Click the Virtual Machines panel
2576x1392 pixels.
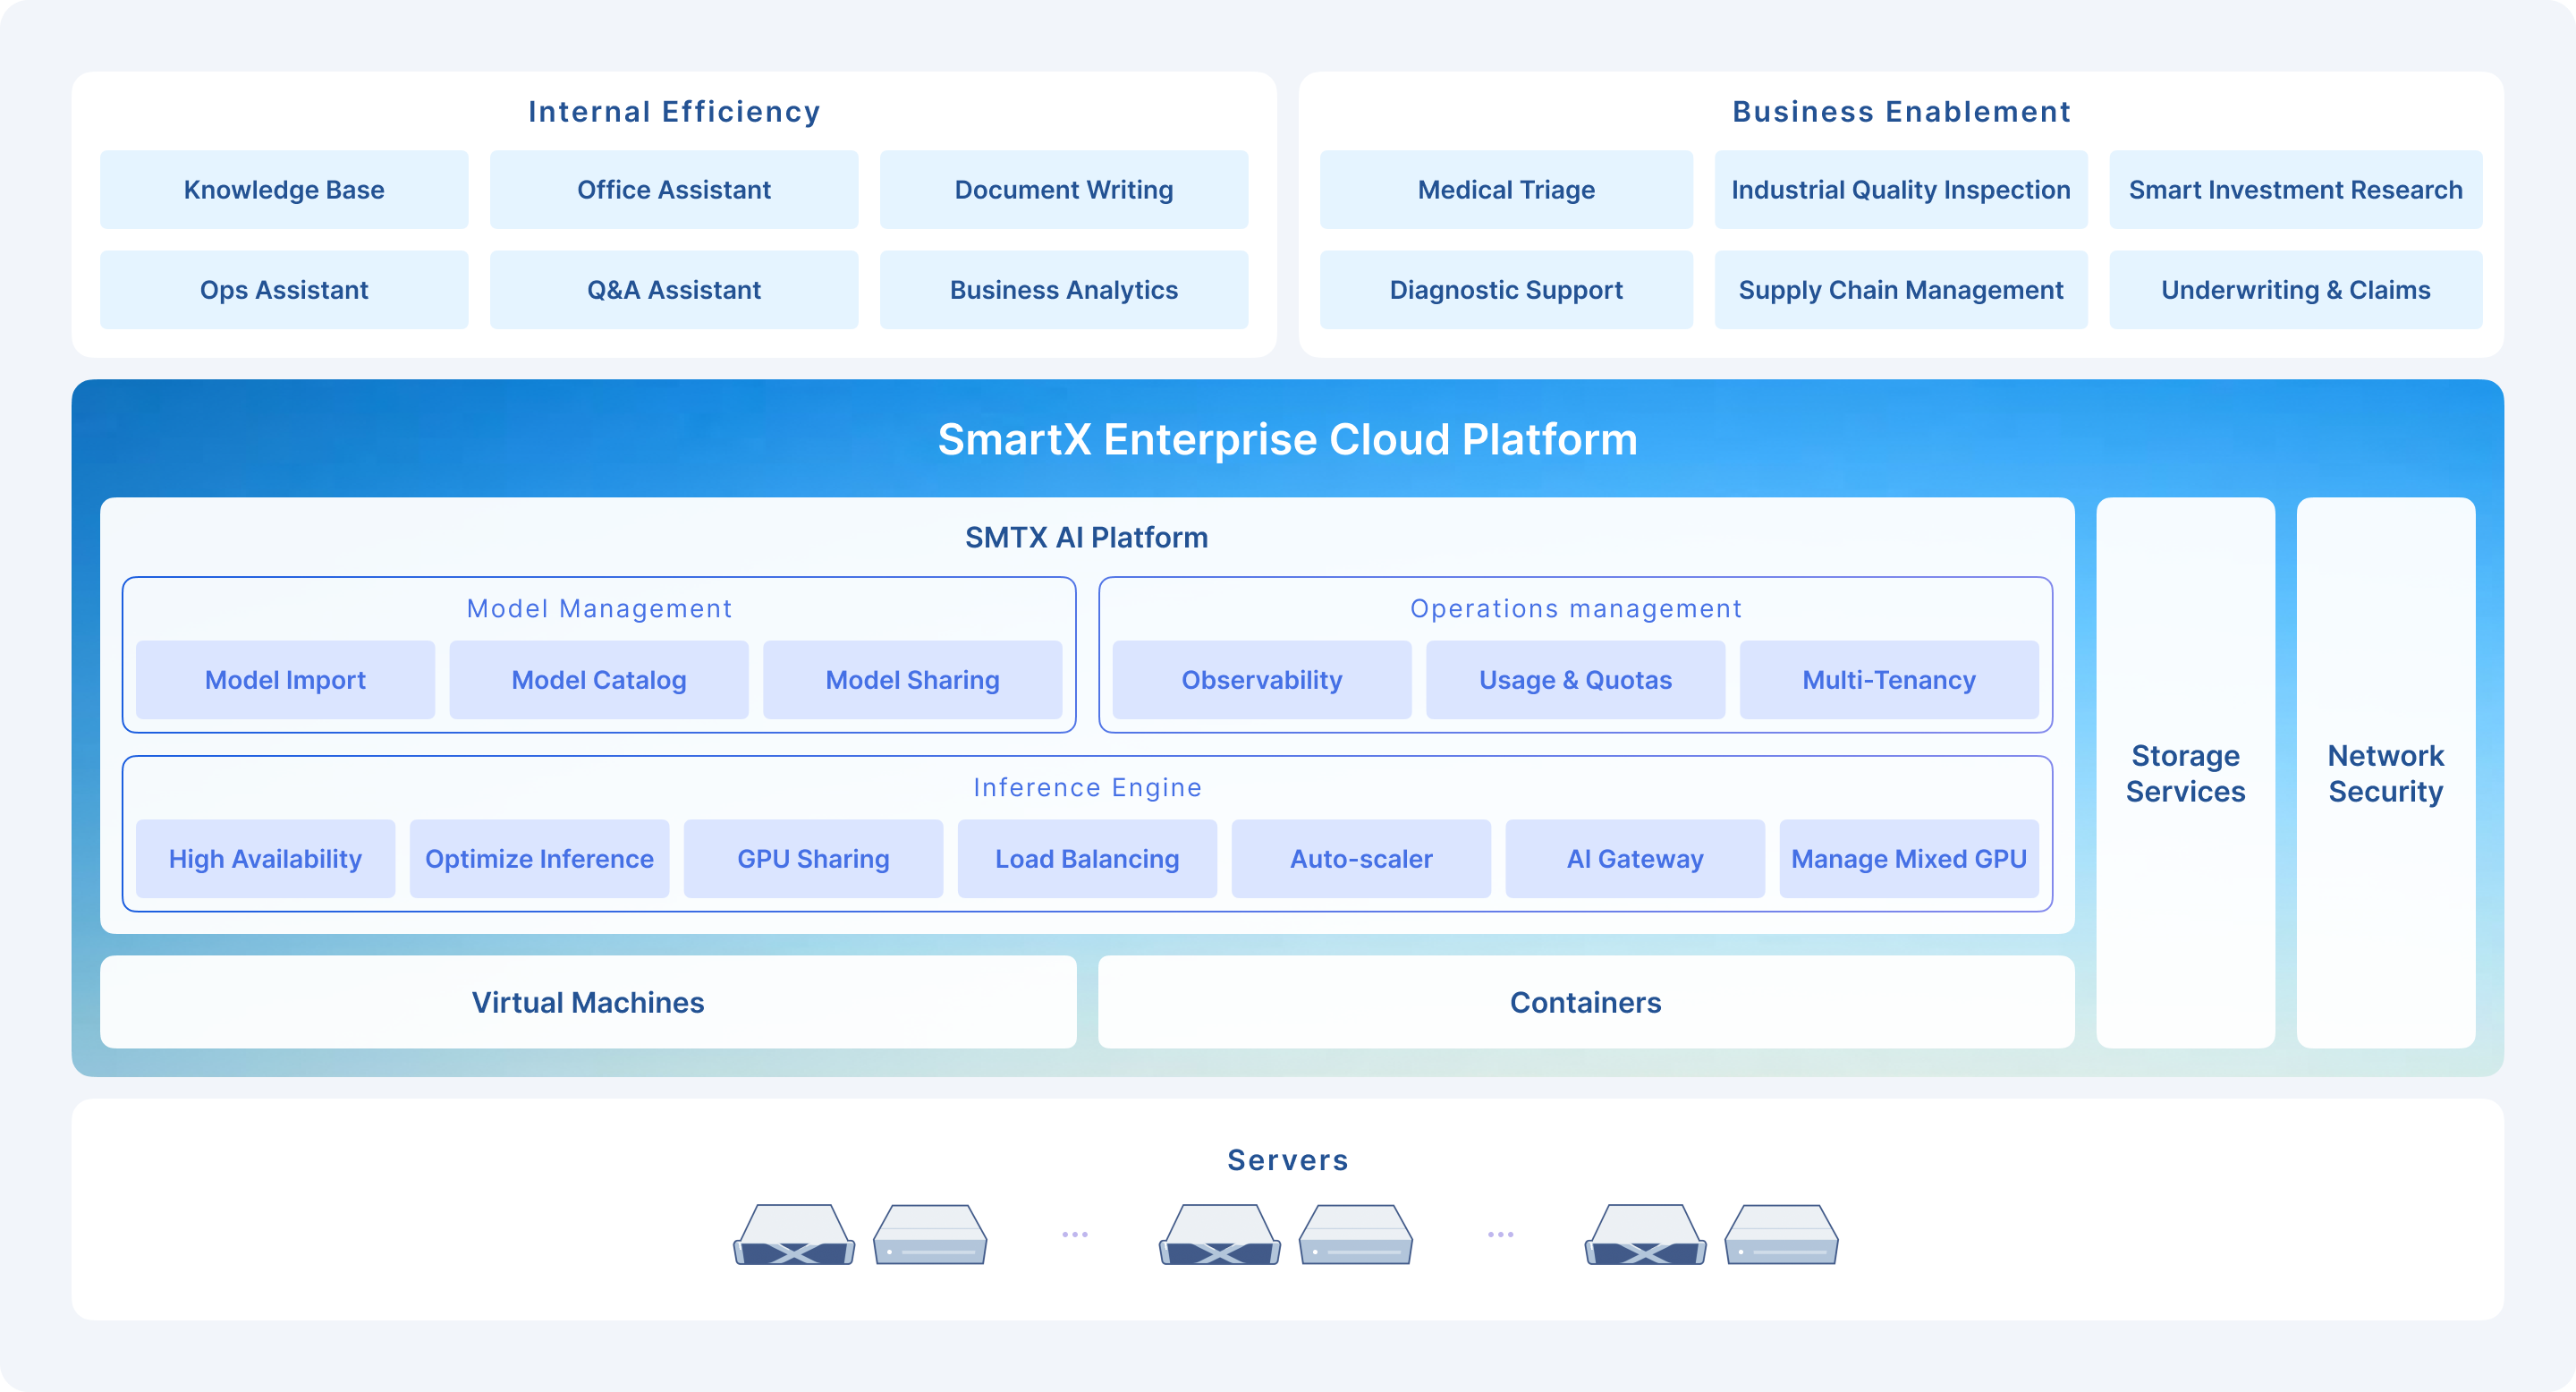(588, 1002)
